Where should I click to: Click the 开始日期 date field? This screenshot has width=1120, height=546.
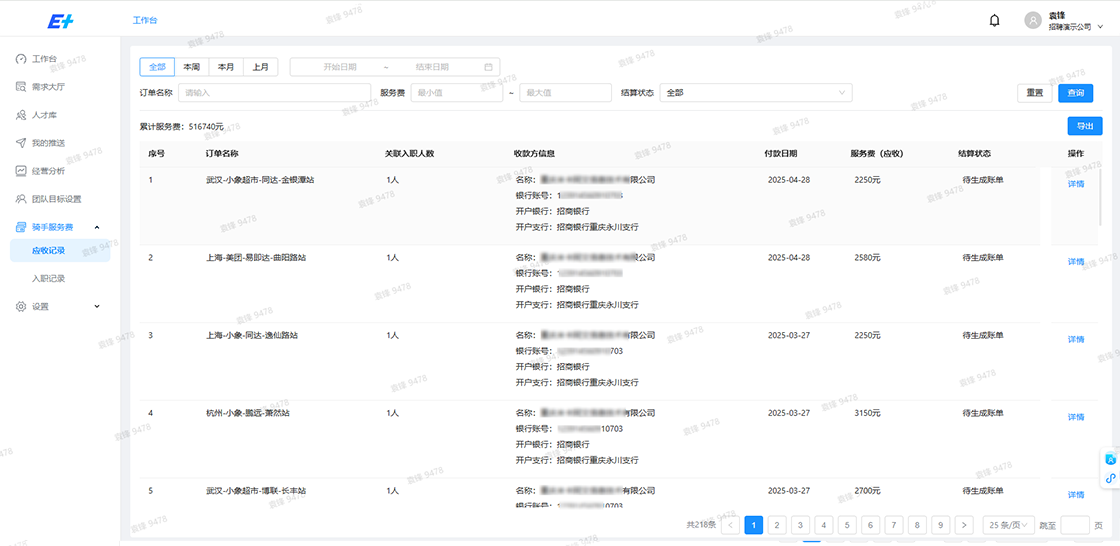pyautogui.click(x=339, y=67)
